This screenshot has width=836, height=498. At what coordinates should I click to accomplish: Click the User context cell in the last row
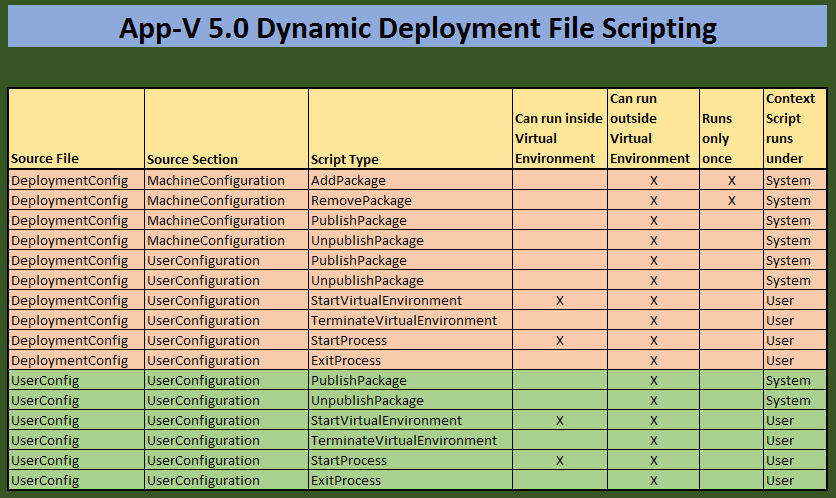[x=780, y=481]
